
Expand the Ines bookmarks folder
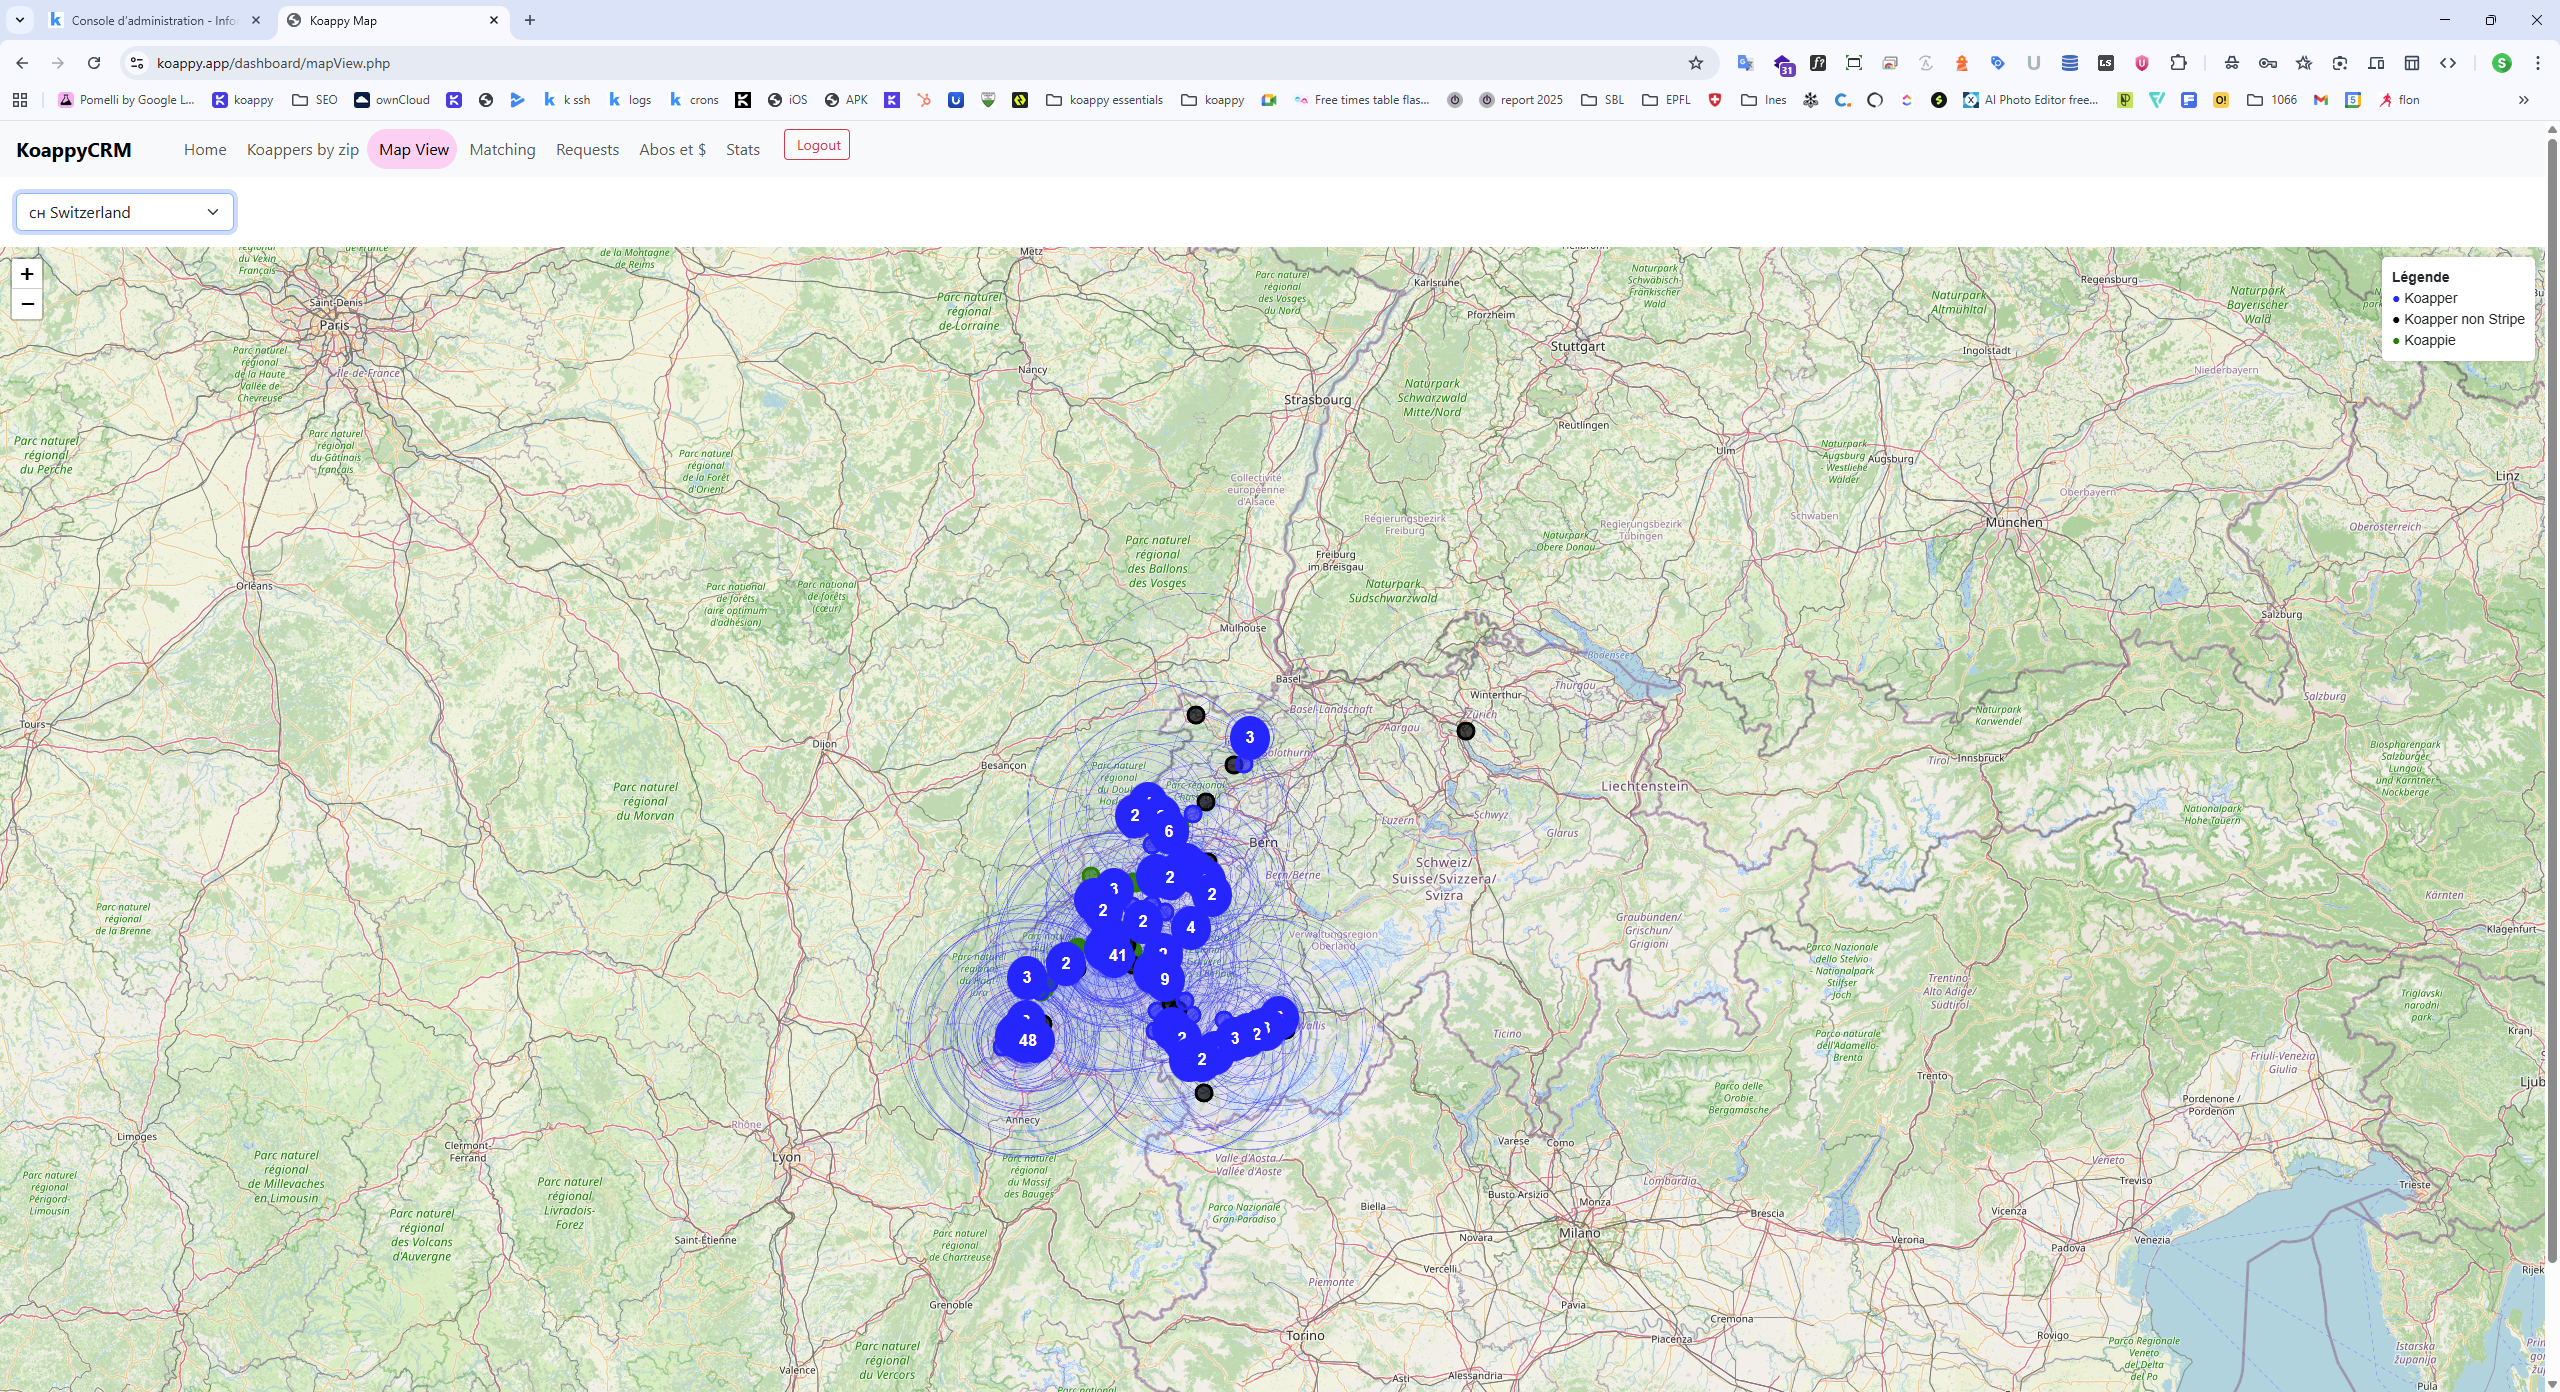coord(1763,100)
